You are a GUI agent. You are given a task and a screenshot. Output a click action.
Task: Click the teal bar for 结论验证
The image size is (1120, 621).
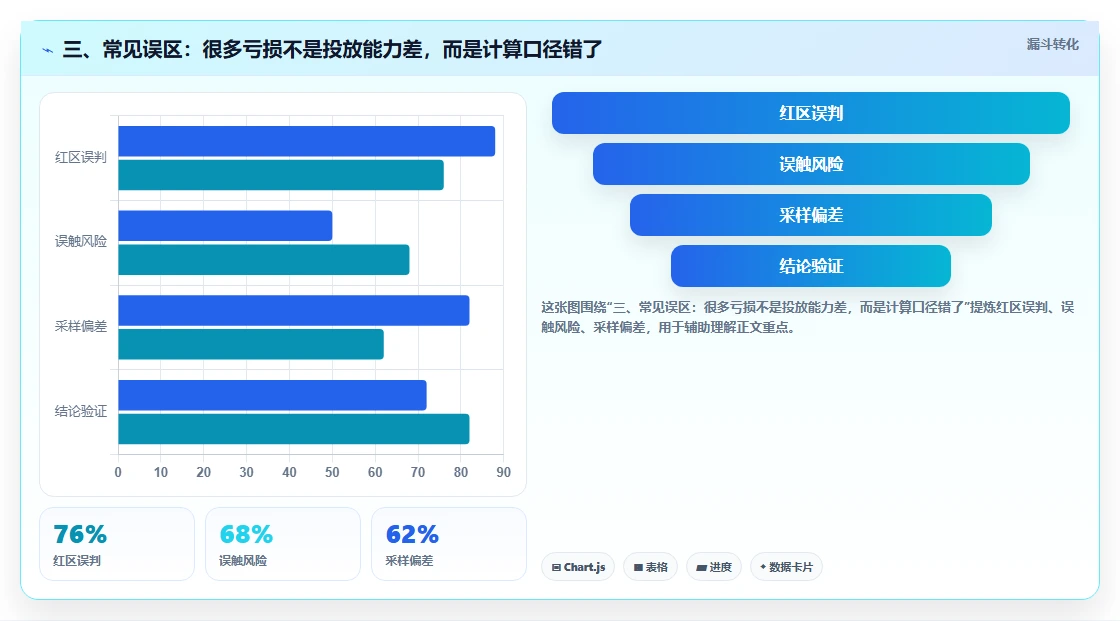(x=294, y=429)
